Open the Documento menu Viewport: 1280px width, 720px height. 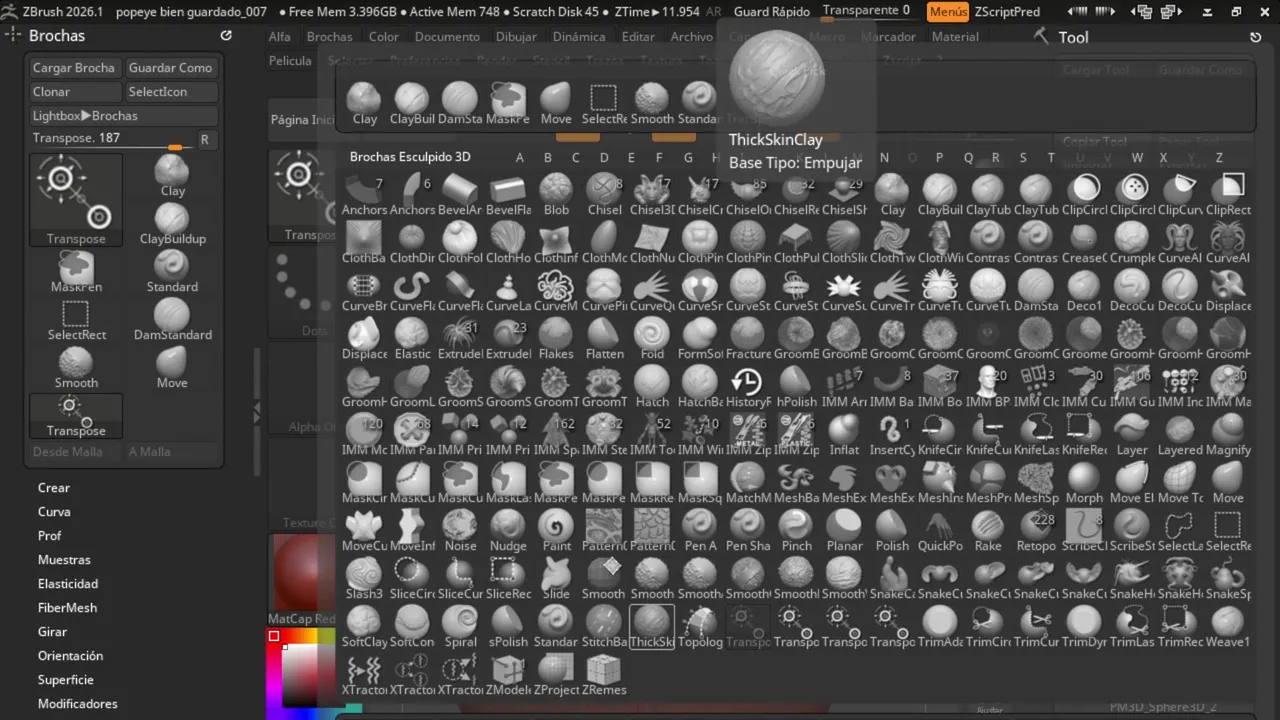[x=447, y=36]
